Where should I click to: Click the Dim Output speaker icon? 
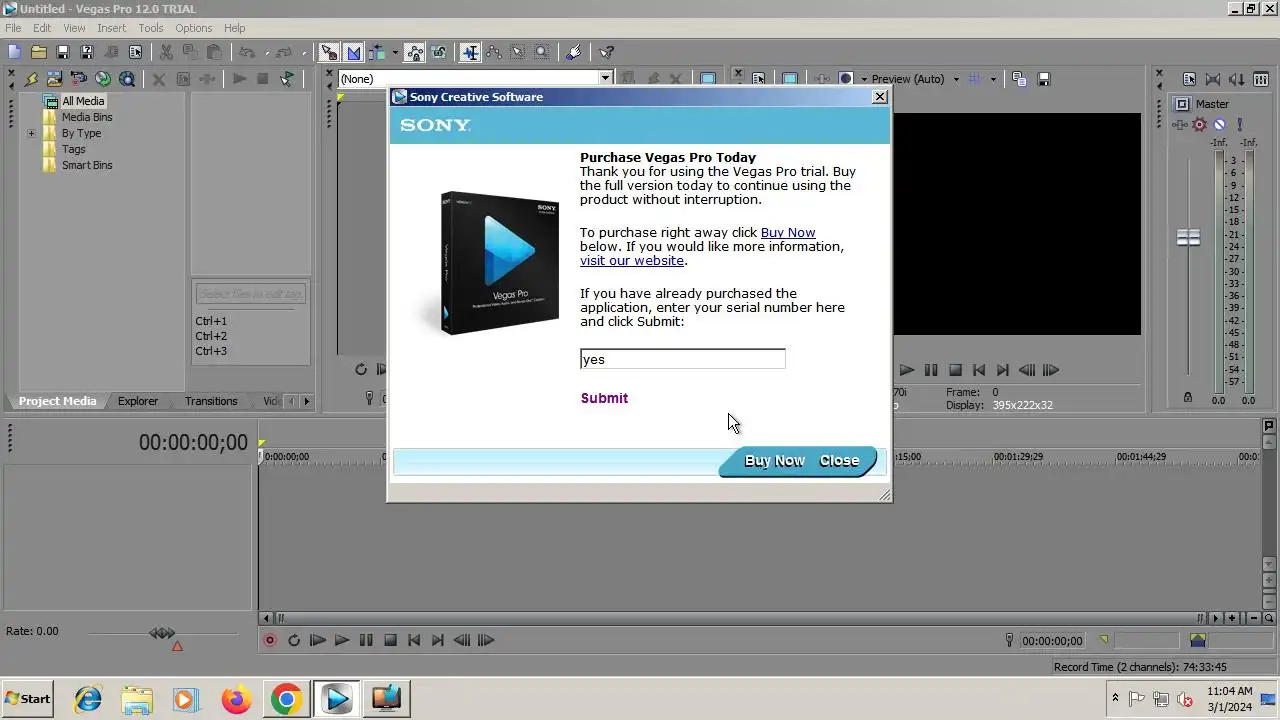(1237, 78)
